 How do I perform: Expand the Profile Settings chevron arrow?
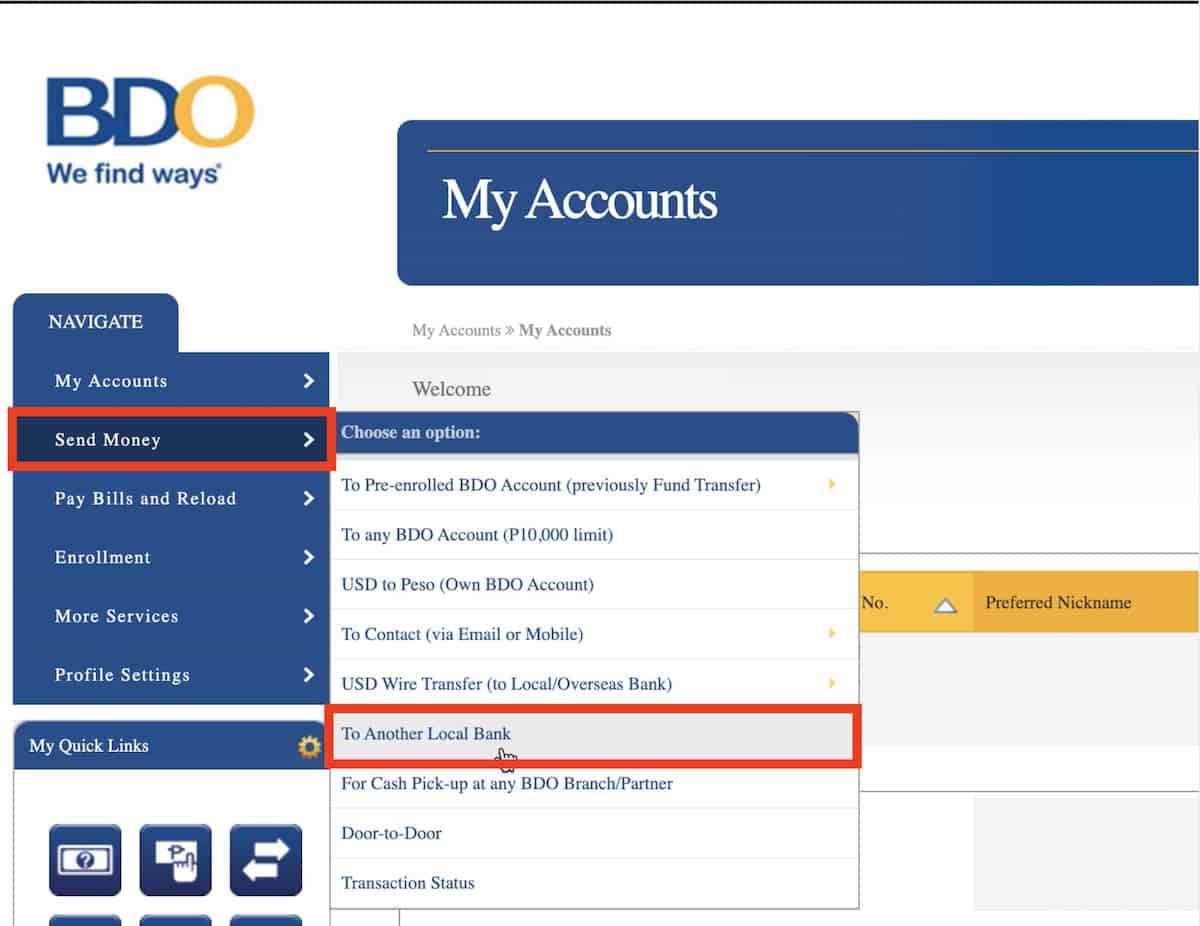click(x=308, y=675)
